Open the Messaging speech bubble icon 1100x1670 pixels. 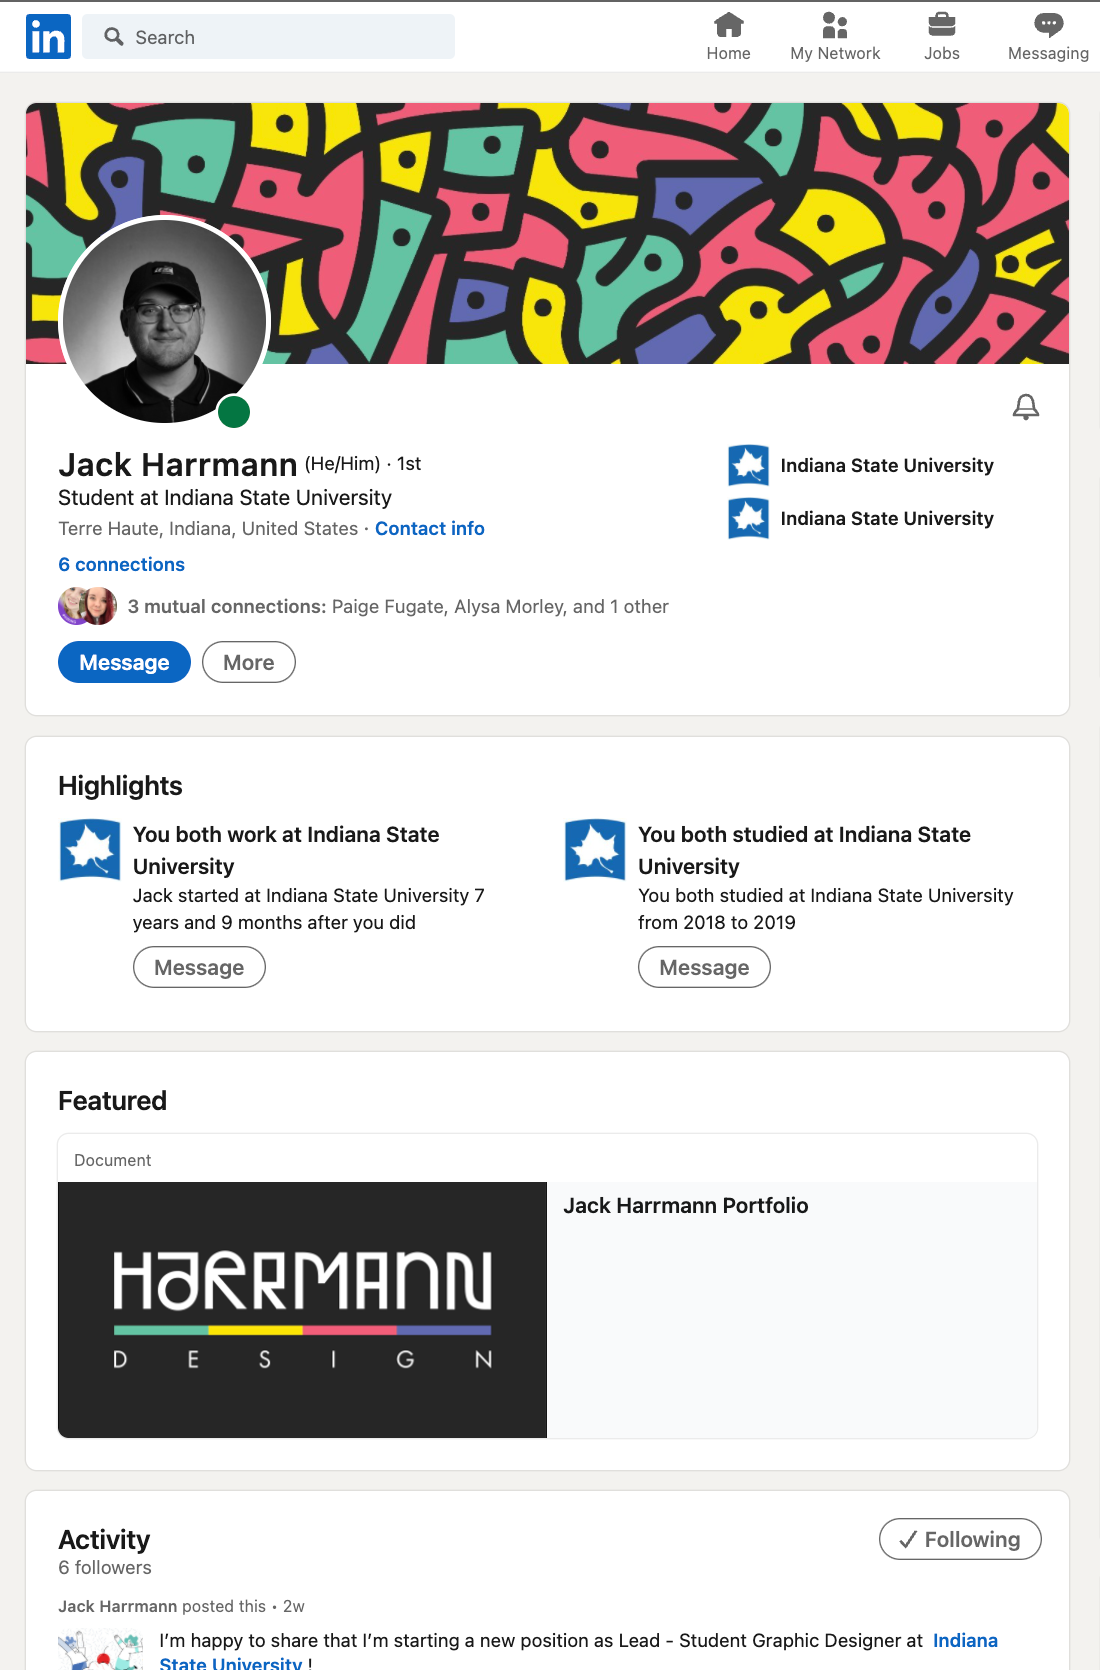point(1048,24)
